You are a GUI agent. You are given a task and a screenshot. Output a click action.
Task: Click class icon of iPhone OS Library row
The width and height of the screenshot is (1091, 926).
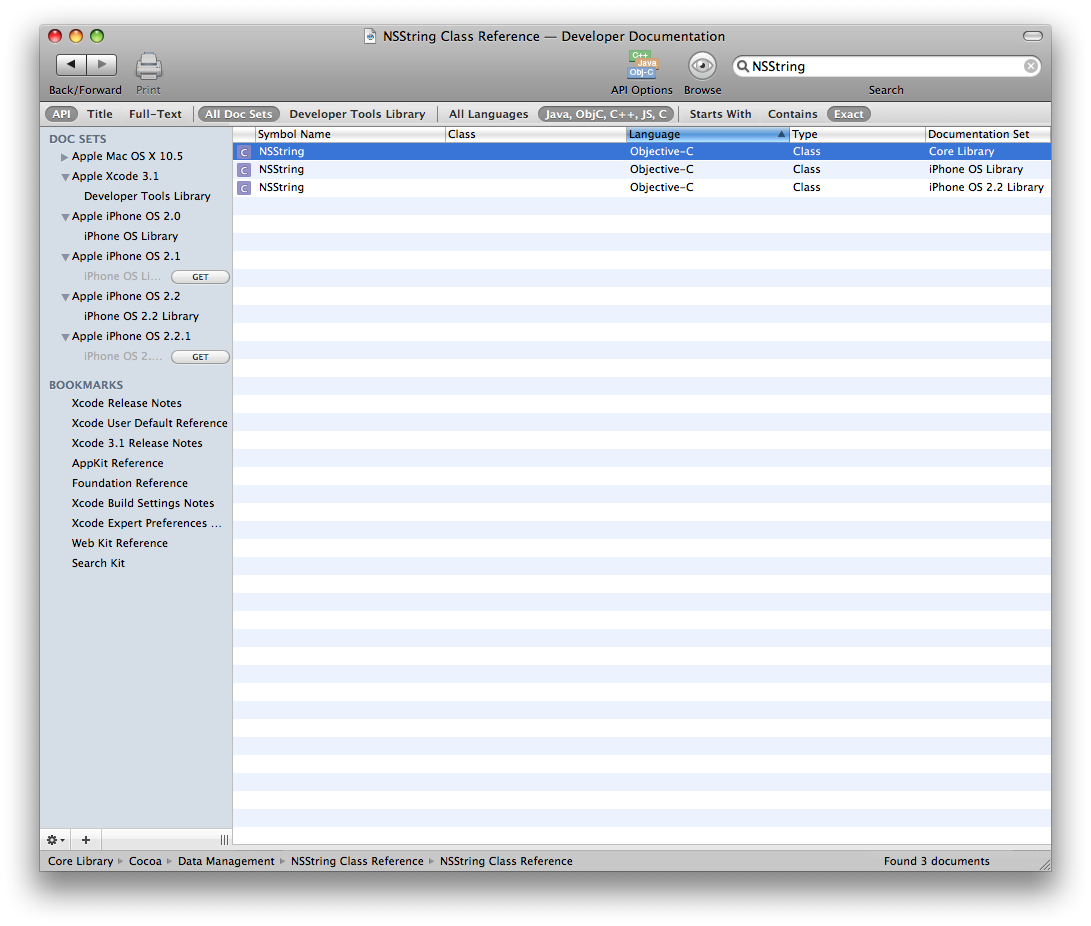[244, 170]
